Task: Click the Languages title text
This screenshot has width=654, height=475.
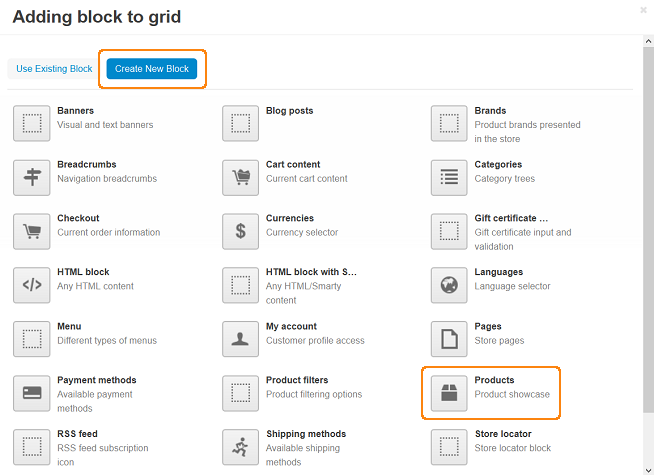Action: click(498, 272)
